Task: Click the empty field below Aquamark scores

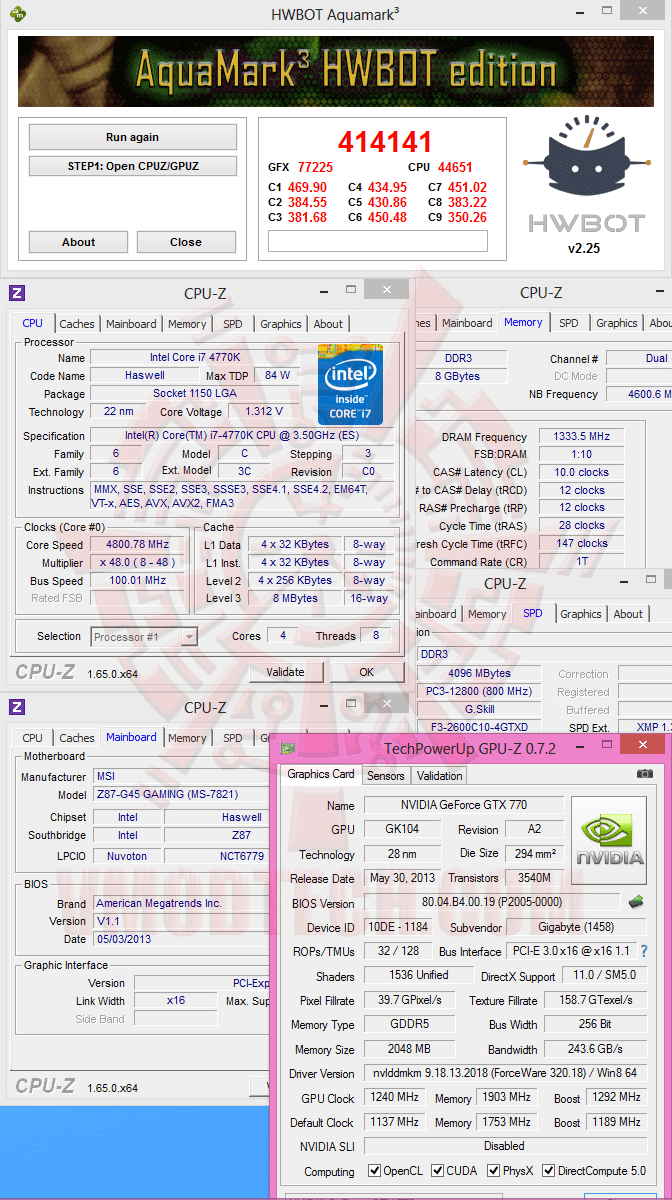Action: coord(378,241)
